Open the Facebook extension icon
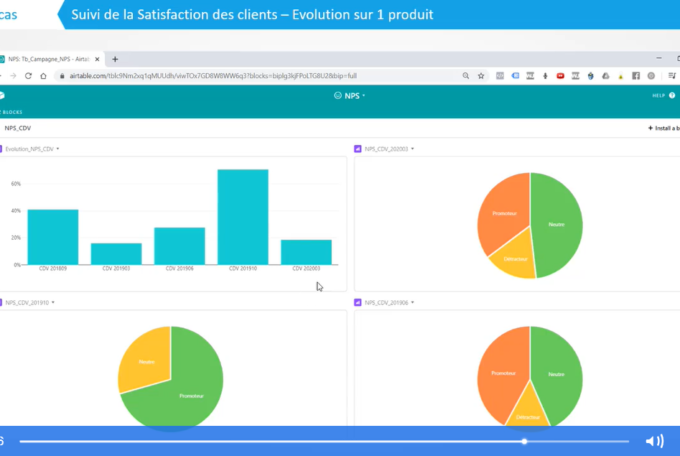The height and width of the screenshot is (456, 680). click(636, 76)
